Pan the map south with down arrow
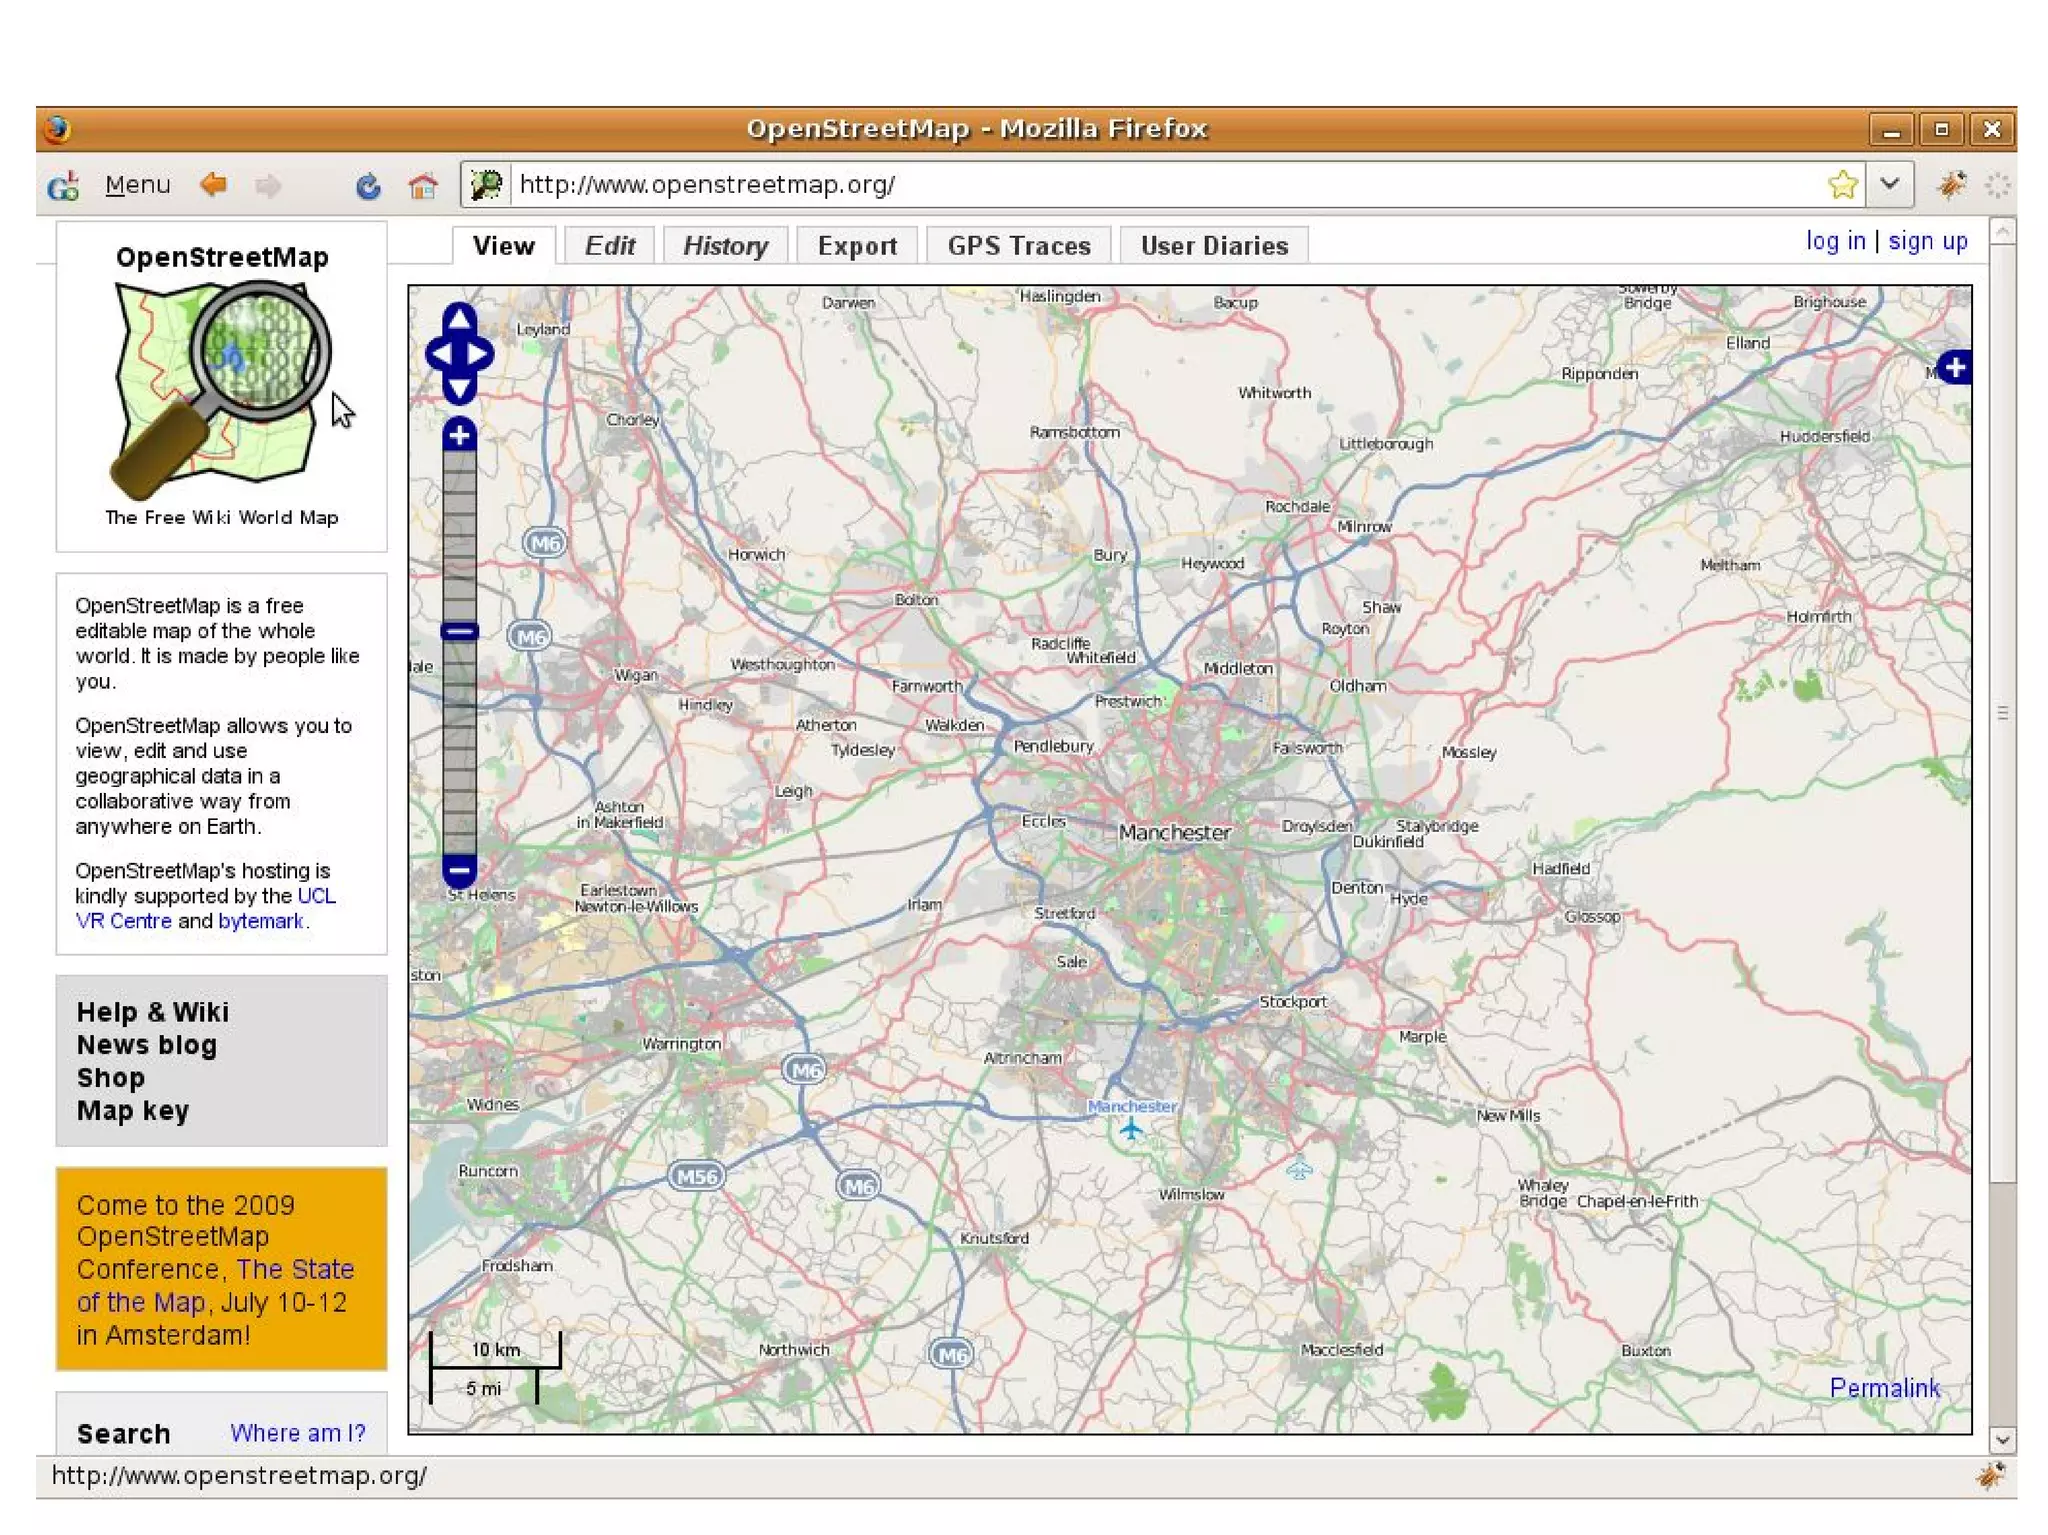Image resolution: width=2048 pixels, height=1535 pixels. (x=459, y=389)
